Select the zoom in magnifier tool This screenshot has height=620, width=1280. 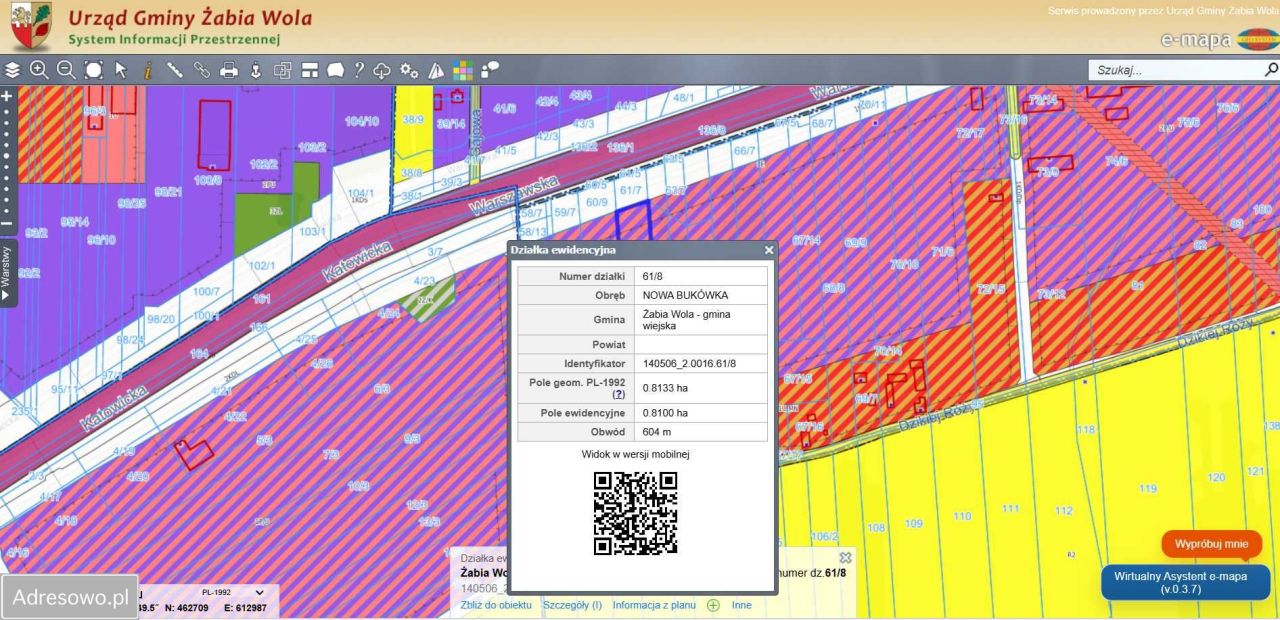[39, 70]
